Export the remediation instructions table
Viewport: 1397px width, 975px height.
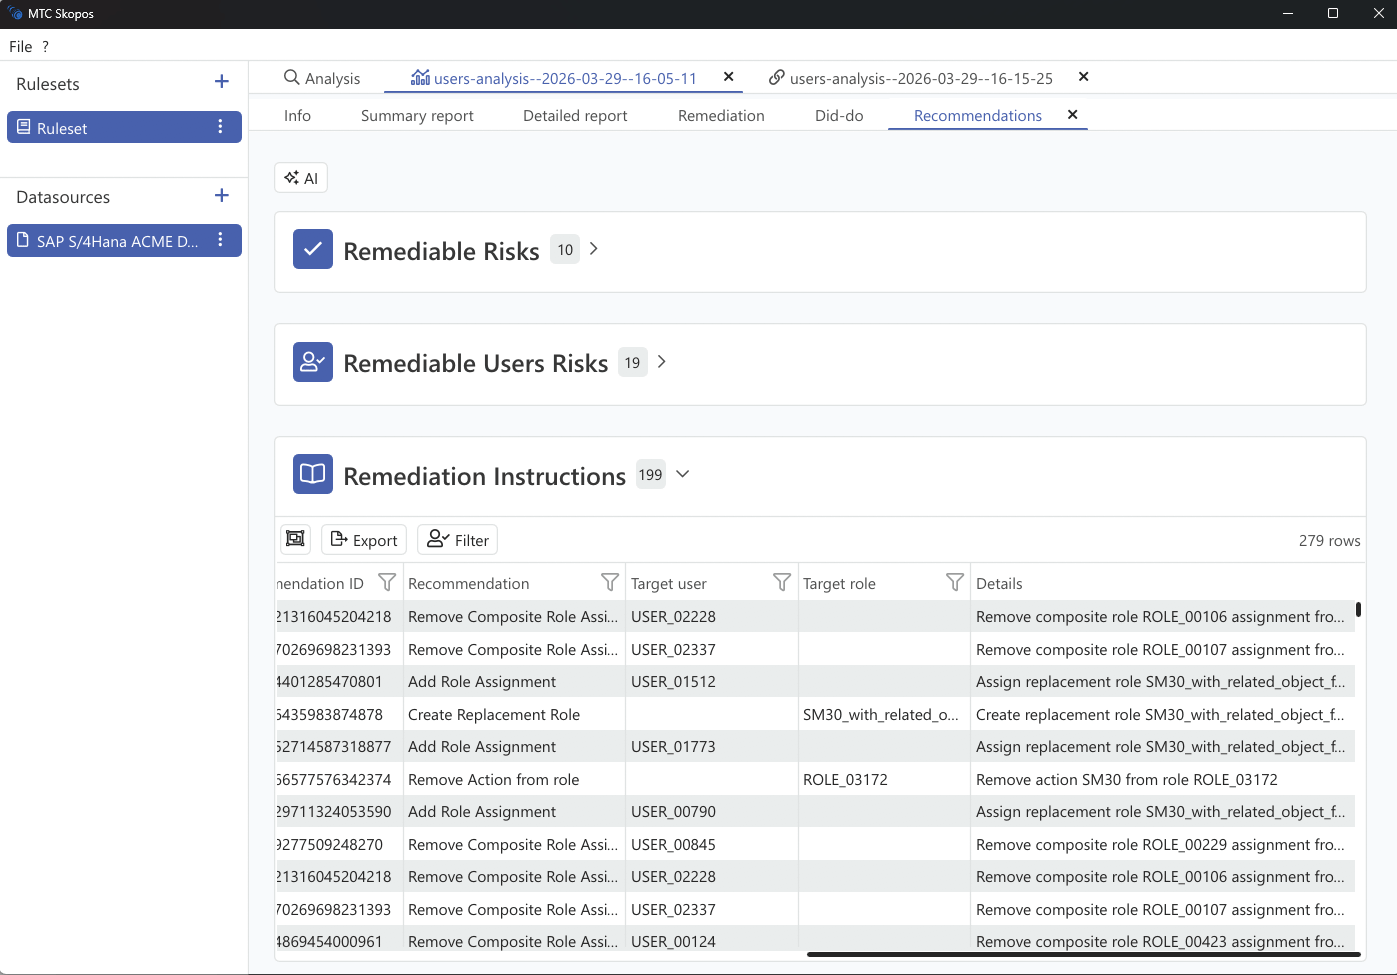[363, 539]
